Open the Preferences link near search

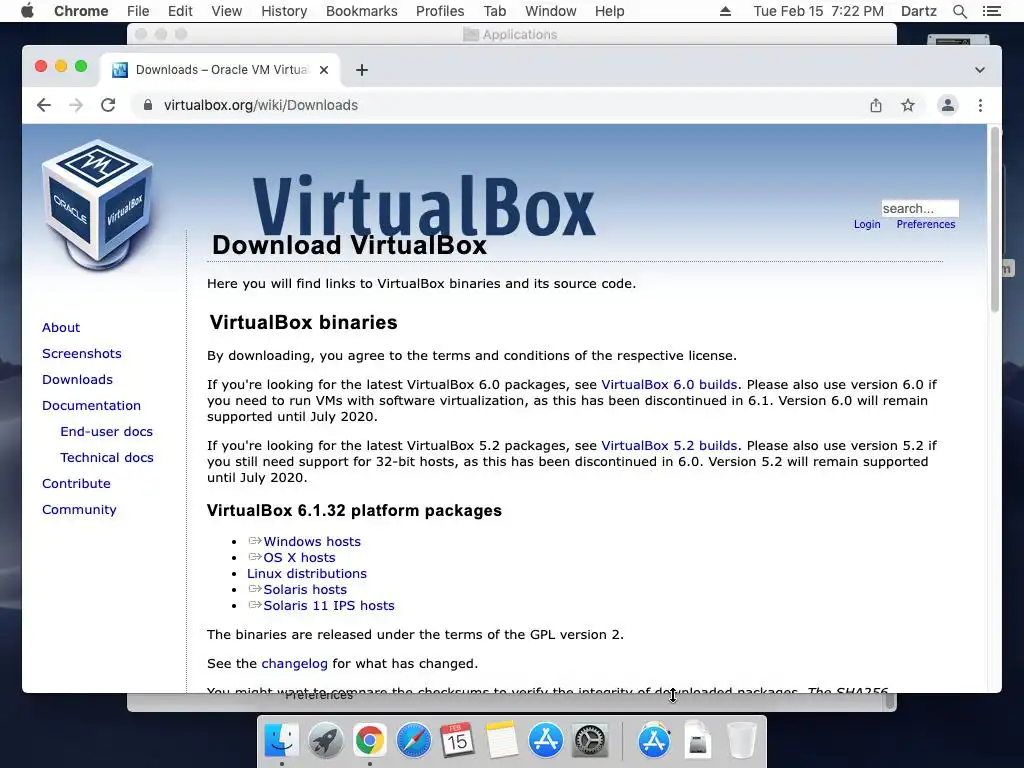coord(925,224)
